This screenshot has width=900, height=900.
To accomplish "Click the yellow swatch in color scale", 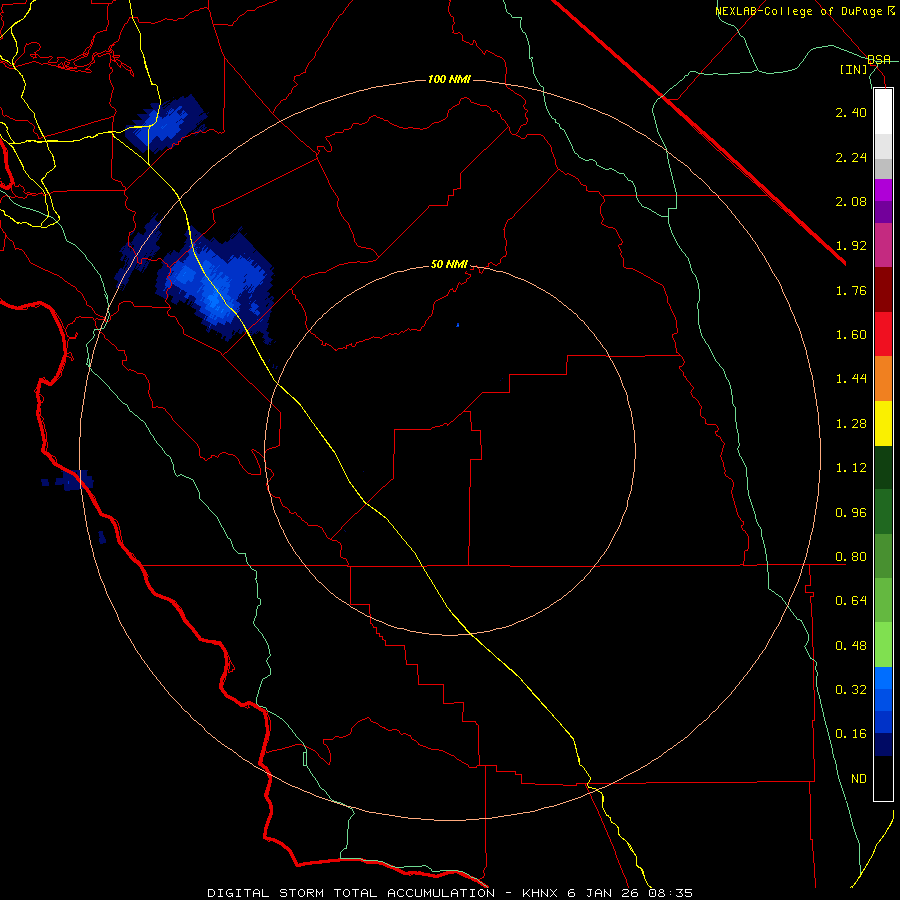I will (883, 423).
